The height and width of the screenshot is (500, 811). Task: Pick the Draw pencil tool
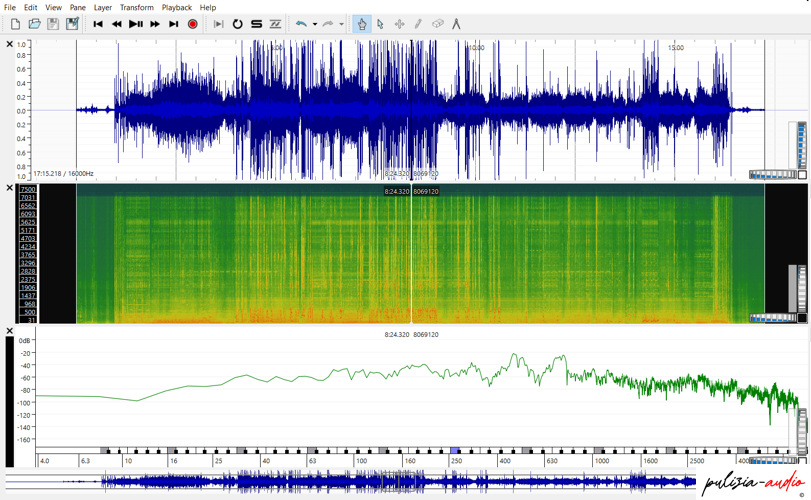(x=418, y=24)
